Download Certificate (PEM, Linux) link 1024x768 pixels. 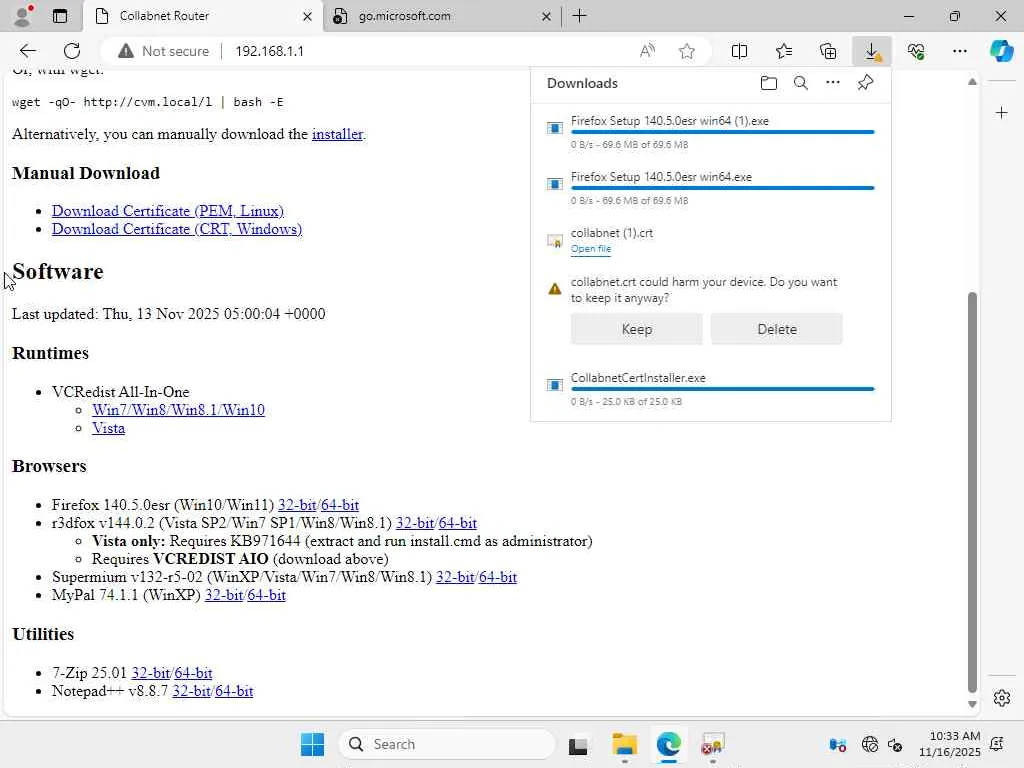168,211
